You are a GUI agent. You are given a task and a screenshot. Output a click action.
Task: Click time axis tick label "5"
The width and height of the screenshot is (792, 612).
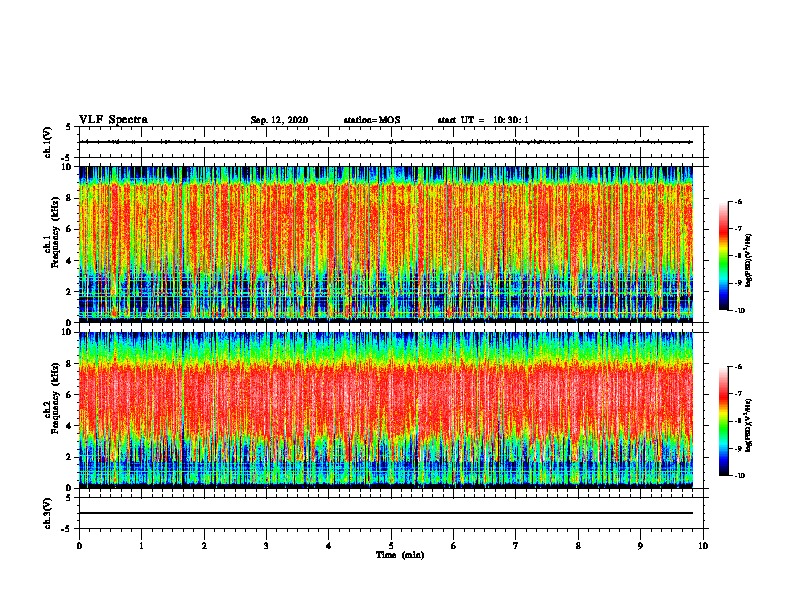391,546
